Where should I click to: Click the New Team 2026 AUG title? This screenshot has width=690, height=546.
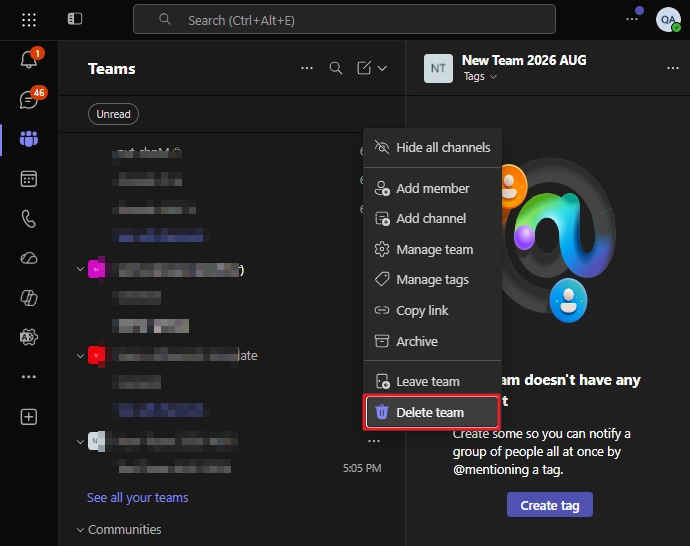click(524, 60)
